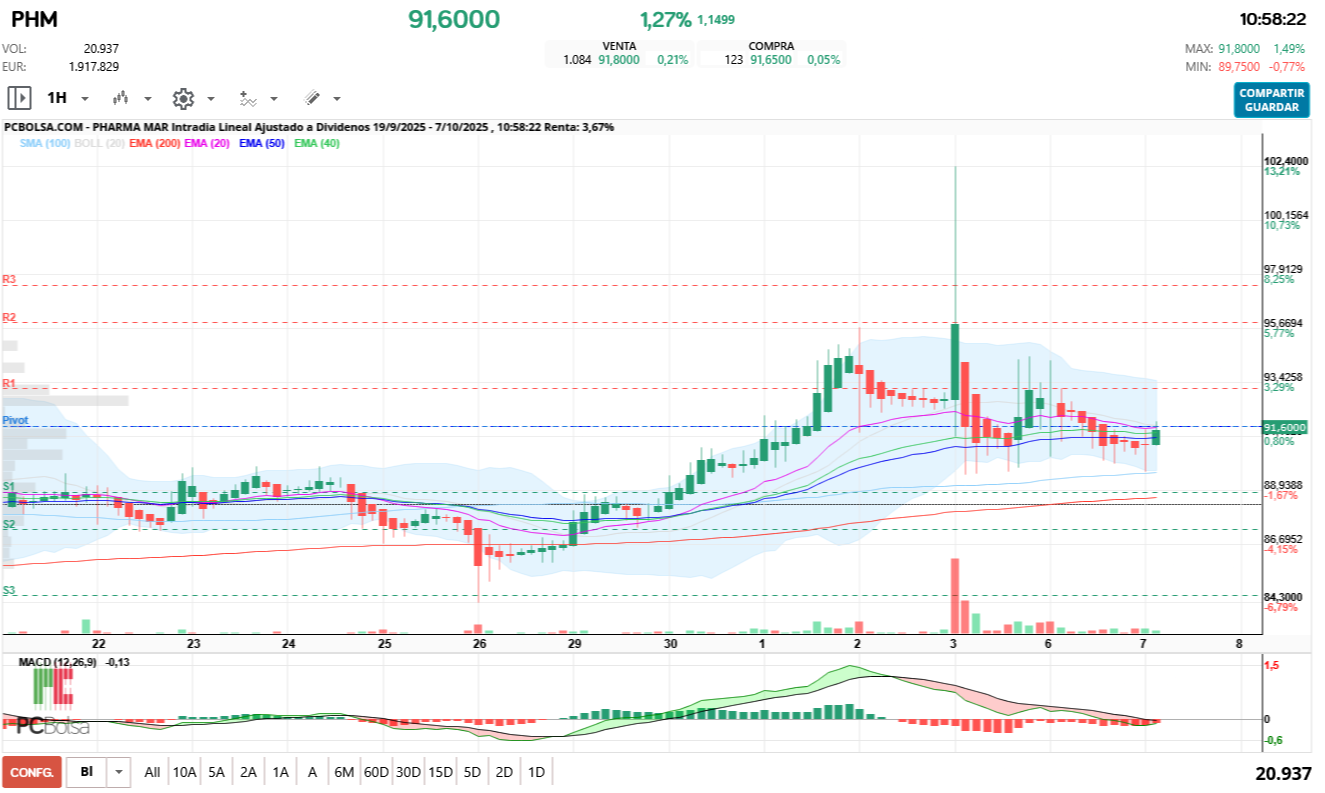Viewport: 1325px width, 793px height.
Task: Open the side panel expand icon
Action: pos(19,98)
